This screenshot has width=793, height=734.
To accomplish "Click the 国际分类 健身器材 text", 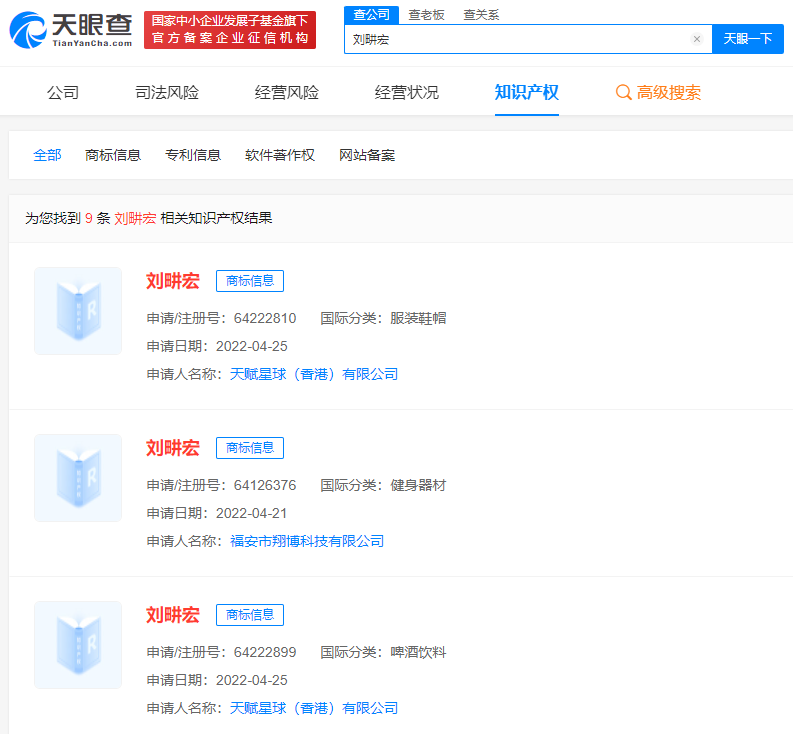I will tap(383, 485).
